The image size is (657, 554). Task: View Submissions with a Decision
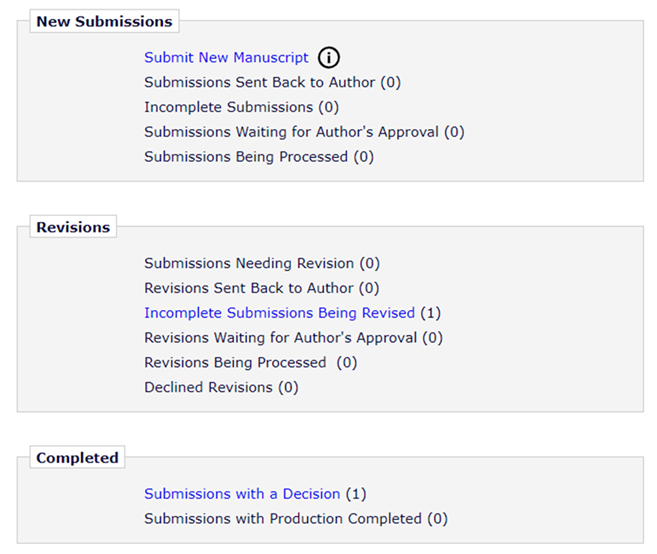[242, 494]
